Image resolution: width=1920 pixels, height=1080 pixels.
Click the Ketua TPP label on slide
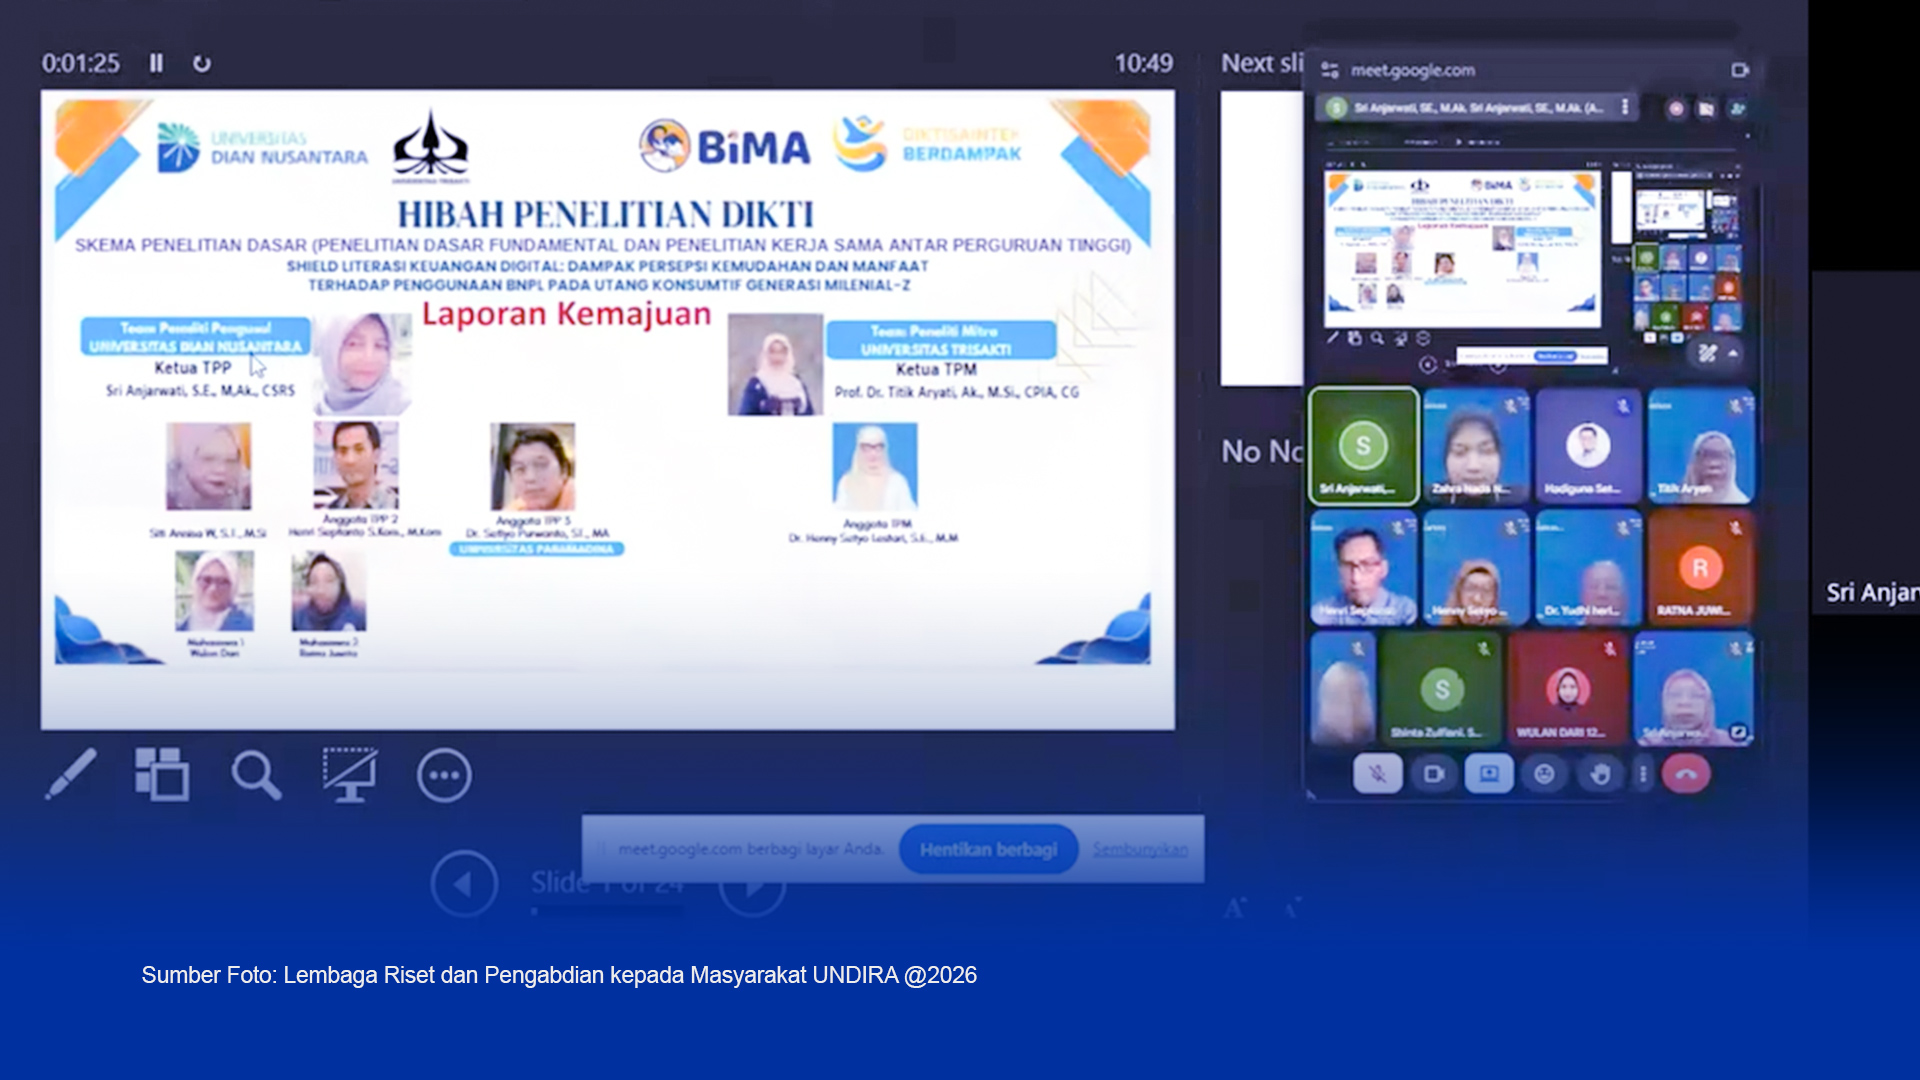pyautogui.click(x=193, y=368)
